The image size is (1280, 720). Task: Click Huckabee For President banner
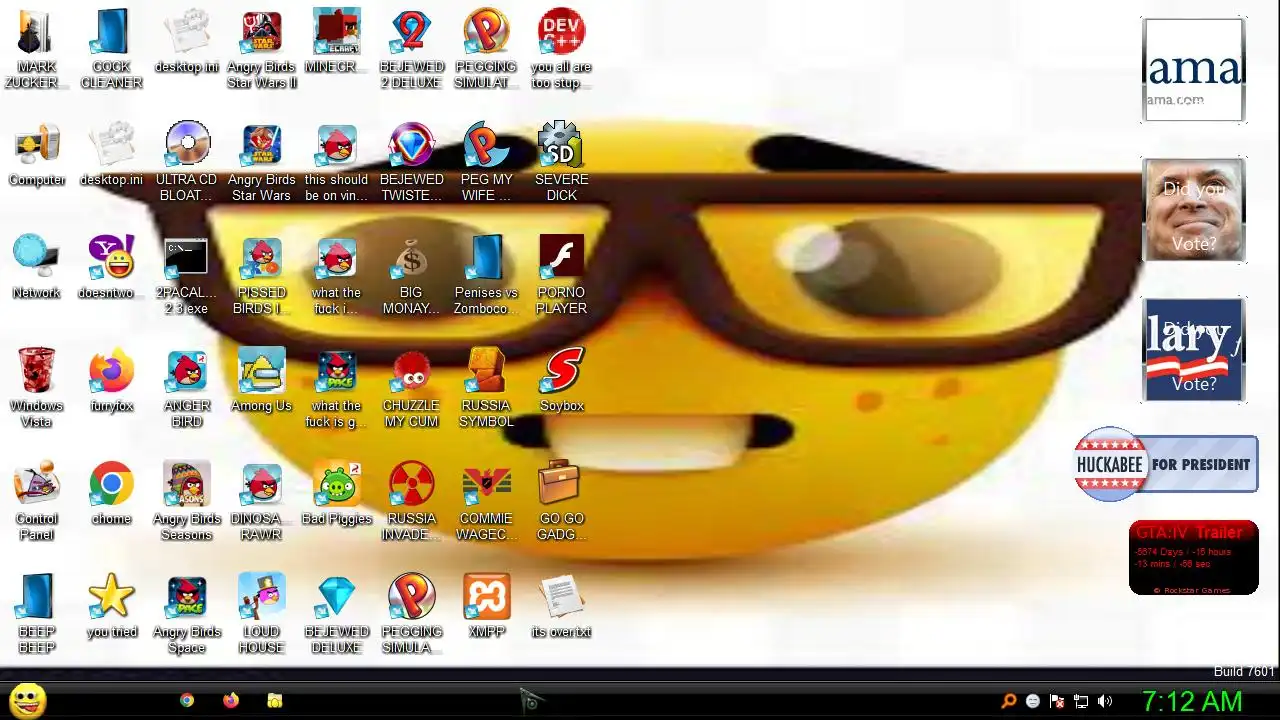coord(1166,464)
